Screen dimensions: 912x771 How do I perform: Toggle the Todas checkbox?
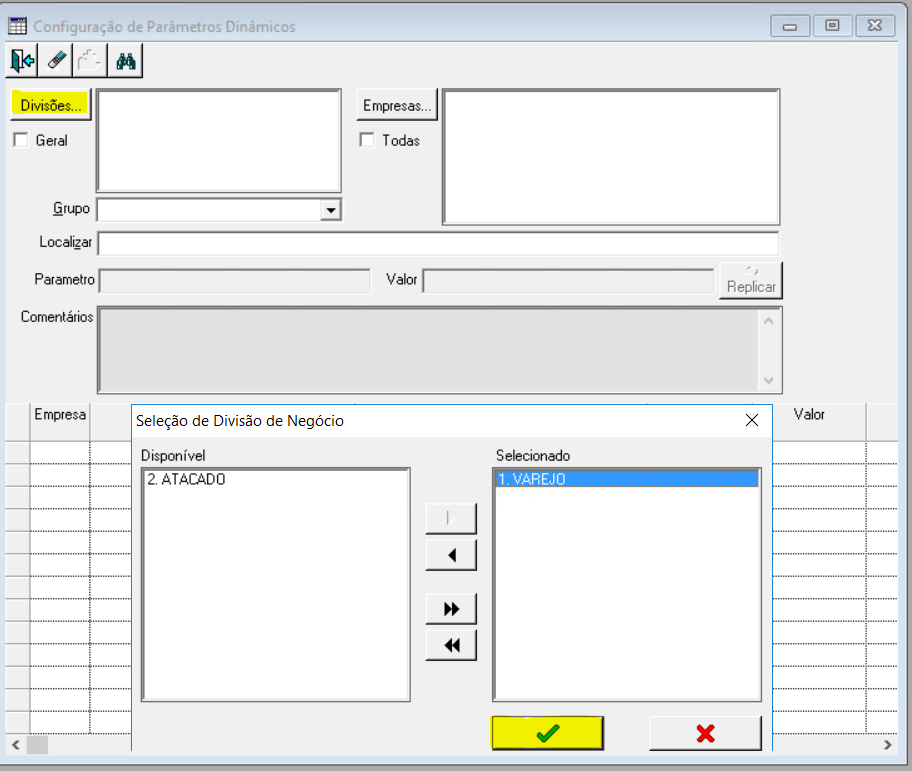(367, 140)
